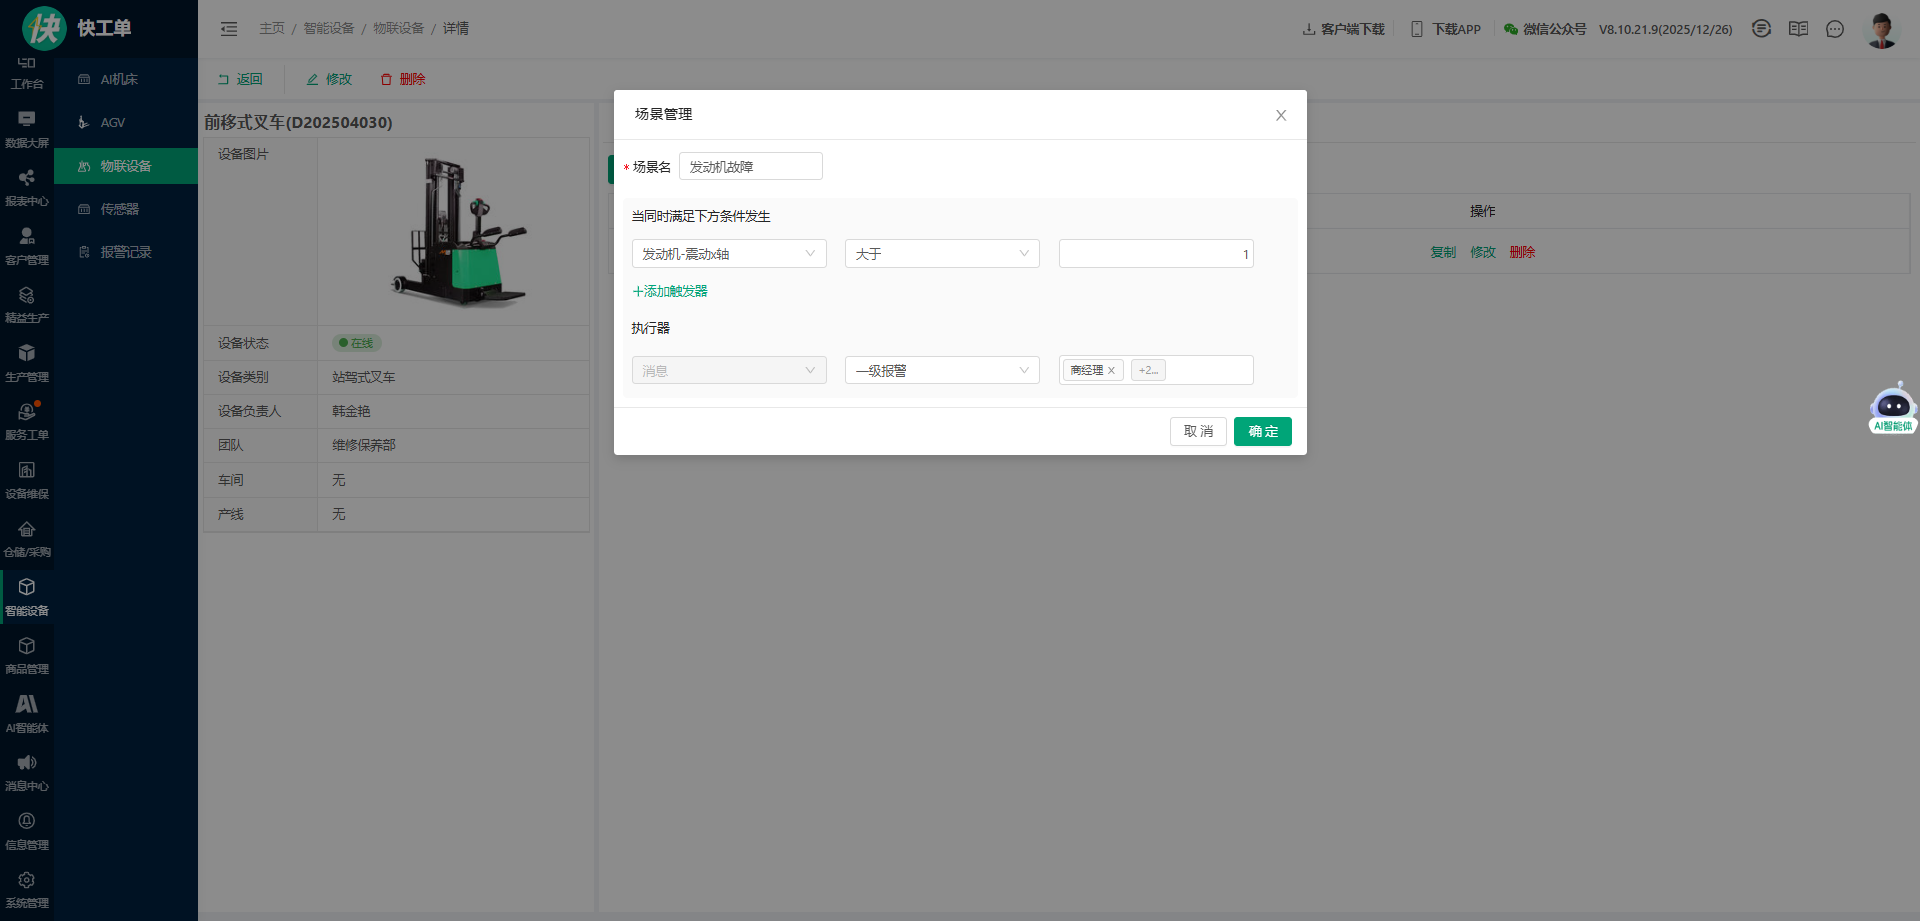1920x921 pixels.
Task: Open the 大于 comparison operator dropdown
Action: pyautogui.click(x=941, y=254)
